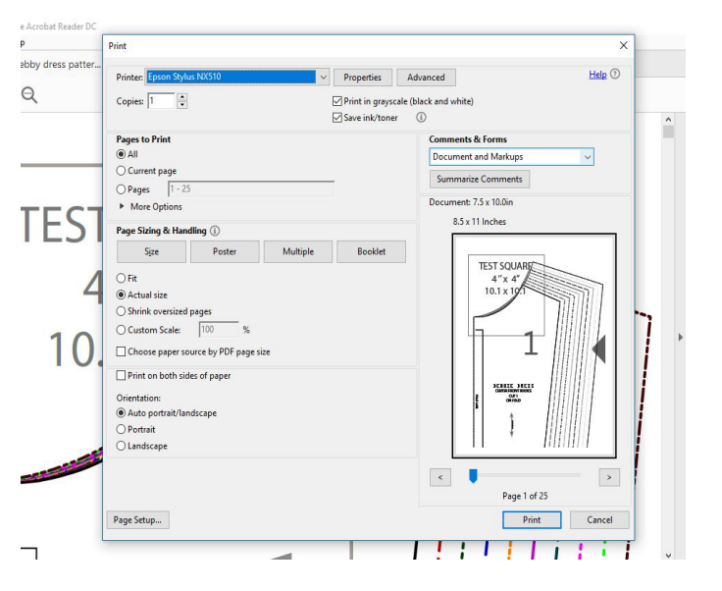Click the Save ink/toner info icon
The image size is (722, 591).
[x=421, y=117]
